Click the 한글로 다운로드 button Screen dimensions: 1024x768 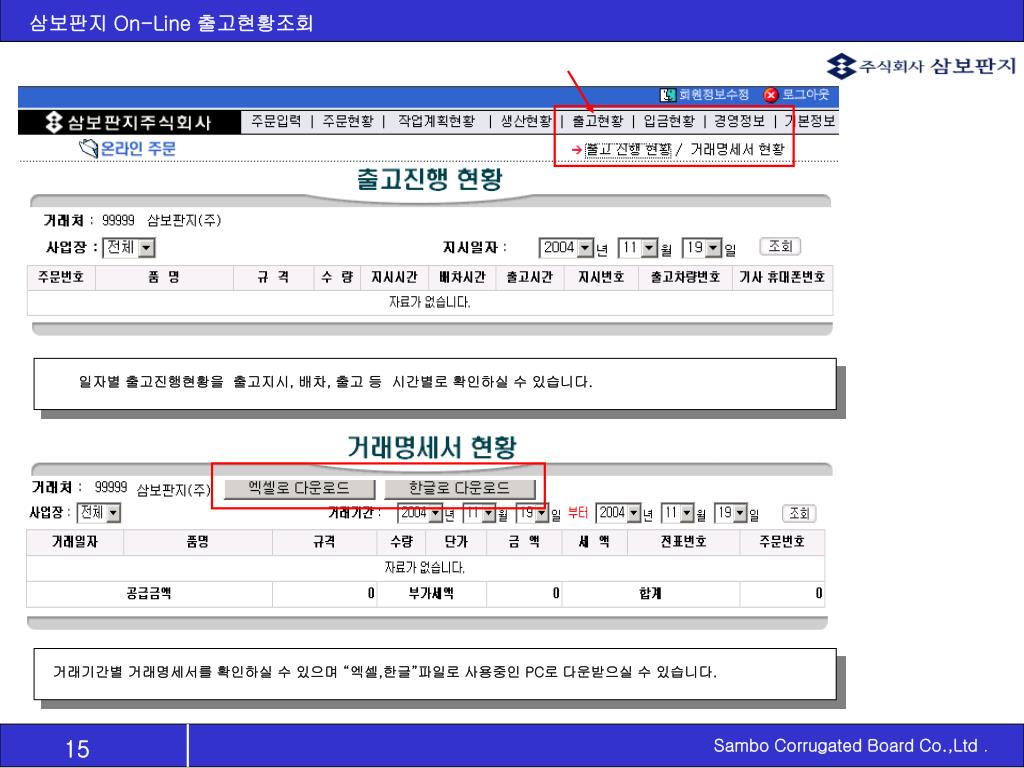(460, 488)
